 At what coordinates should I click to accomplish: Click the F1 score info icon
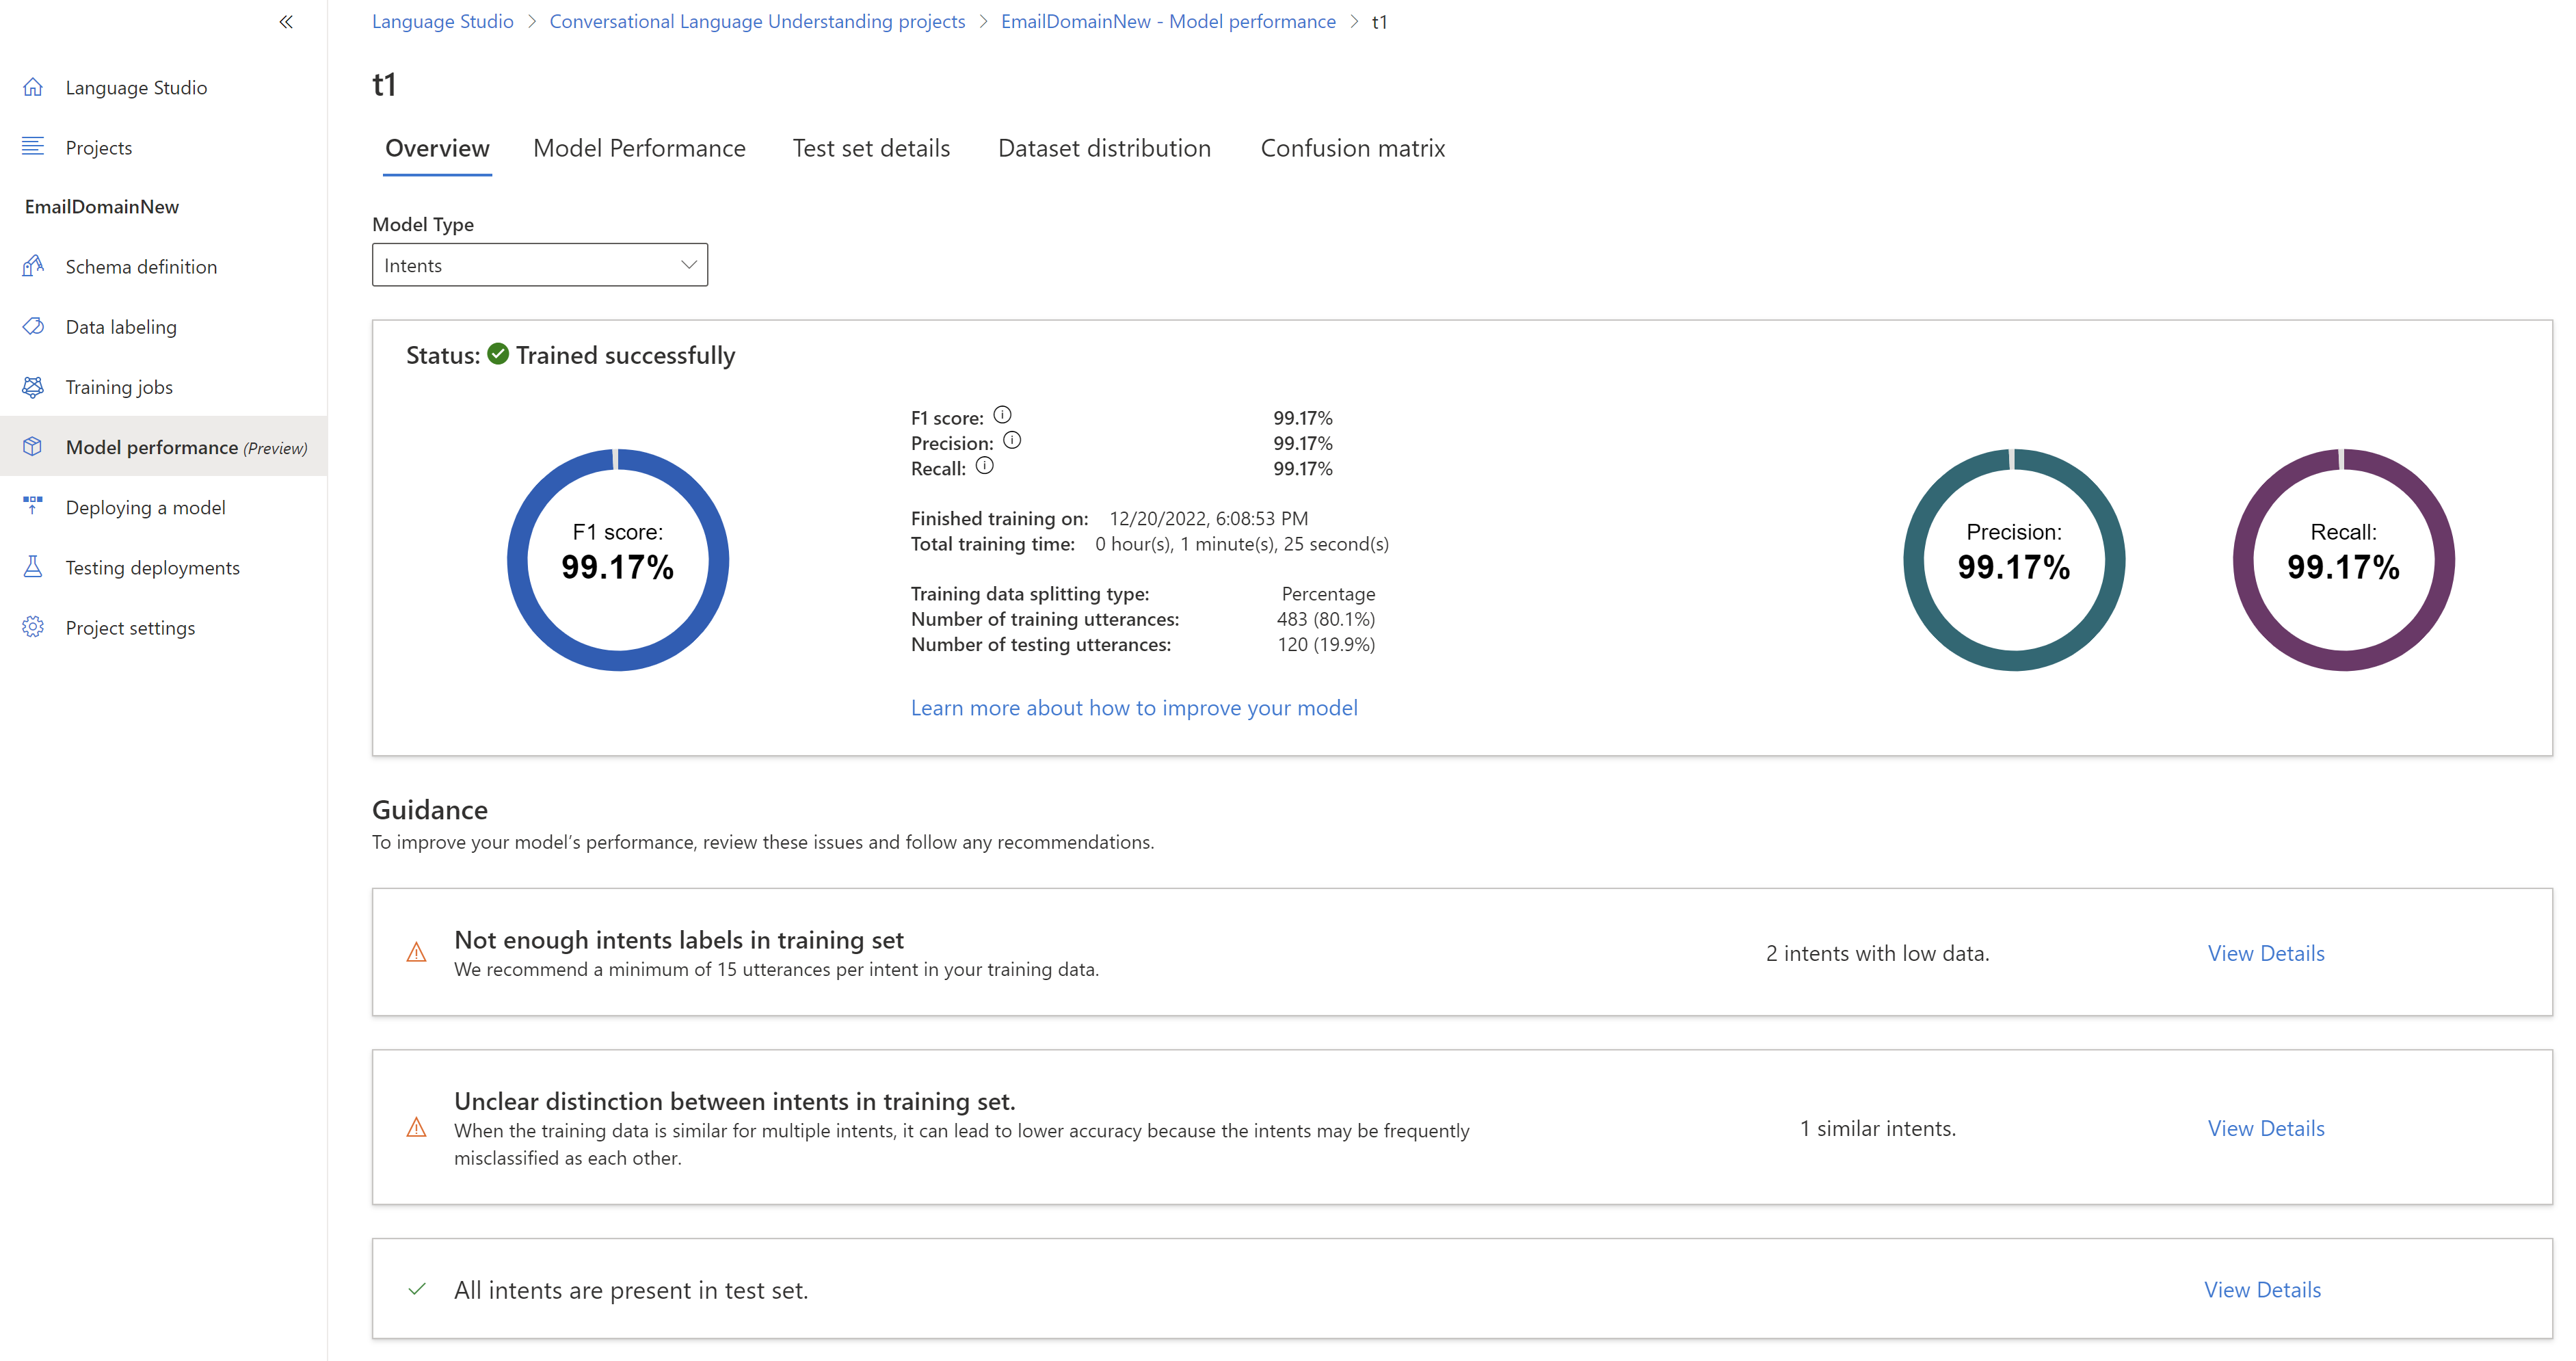coord(1002,415)
